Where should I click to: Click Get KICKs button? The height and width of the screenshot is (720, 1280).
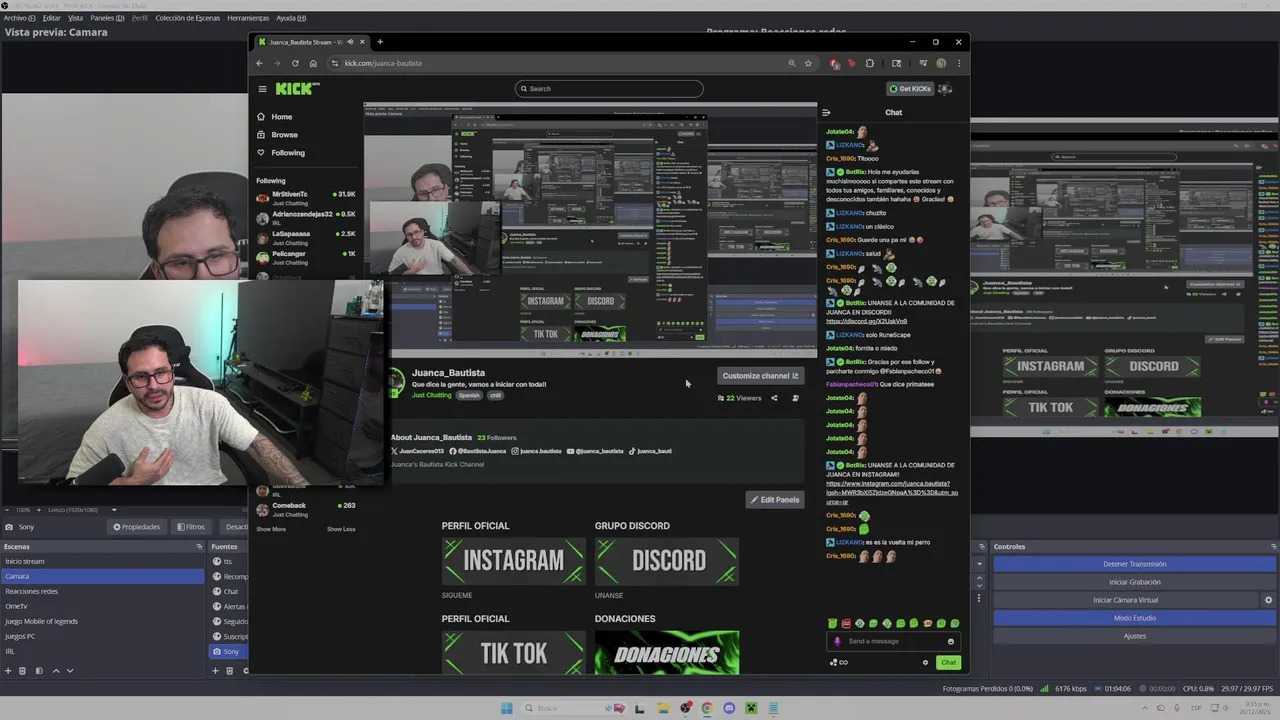click(x=910, y=89)
